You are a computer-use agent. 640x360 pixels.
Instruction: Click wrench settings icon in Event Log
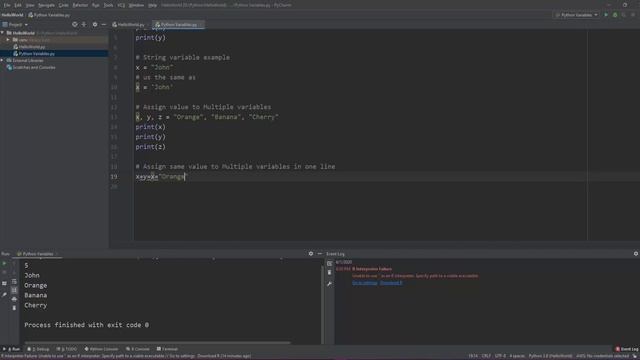[x=330, y=284]
